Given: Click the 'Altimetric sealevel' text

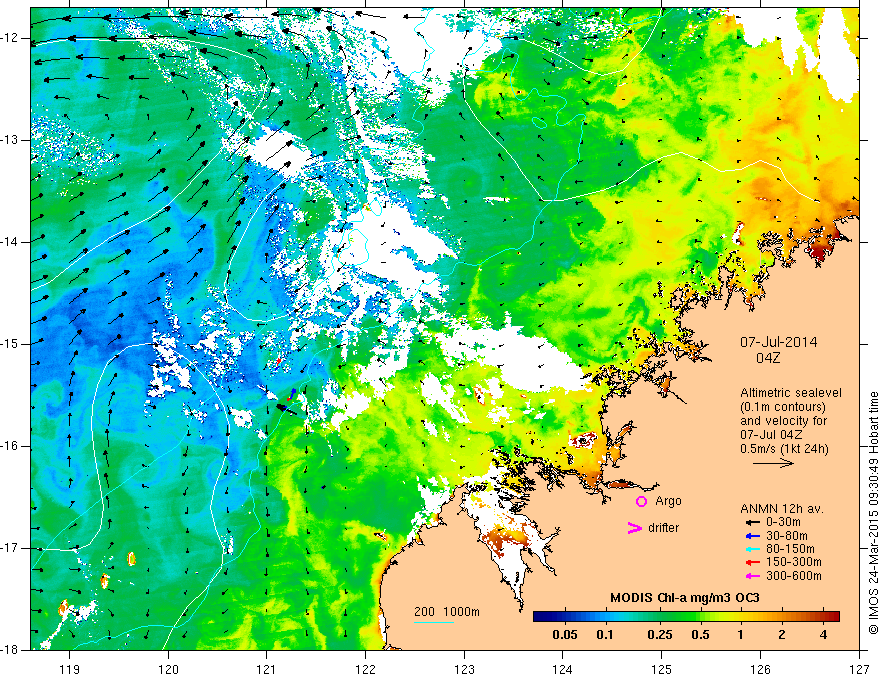Looking at the screenshot, I should tap(791, 393).
